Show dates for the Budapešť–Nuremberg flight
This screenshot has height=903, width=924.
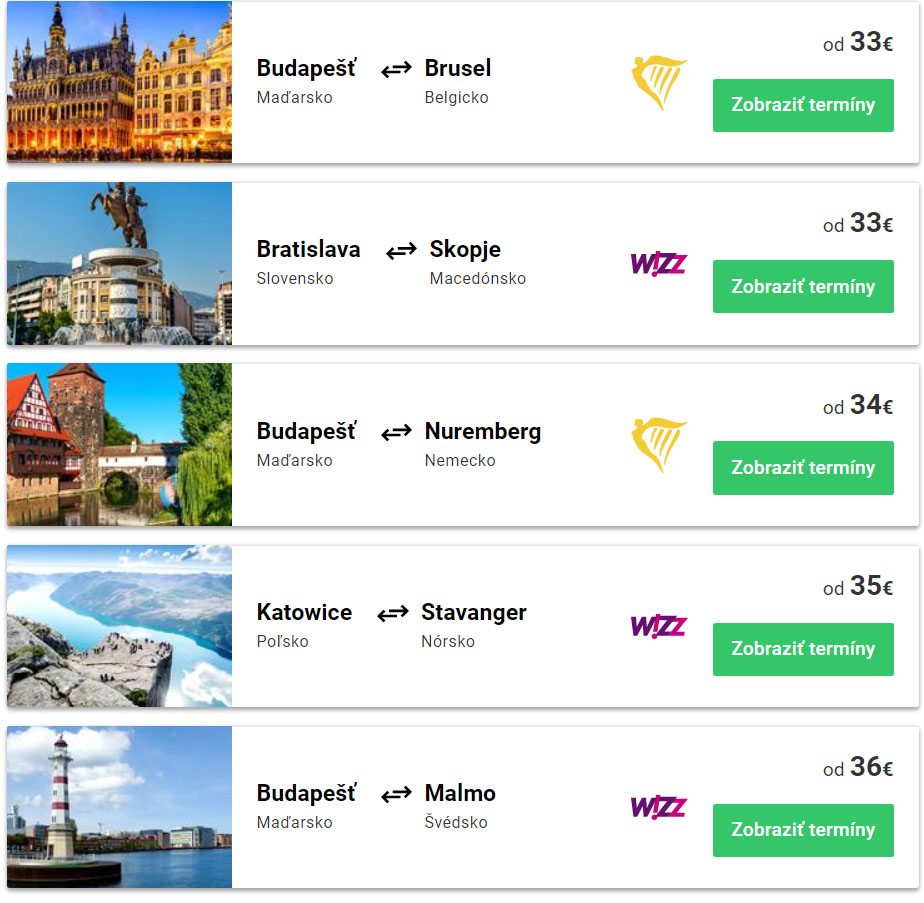click(803, 468)
